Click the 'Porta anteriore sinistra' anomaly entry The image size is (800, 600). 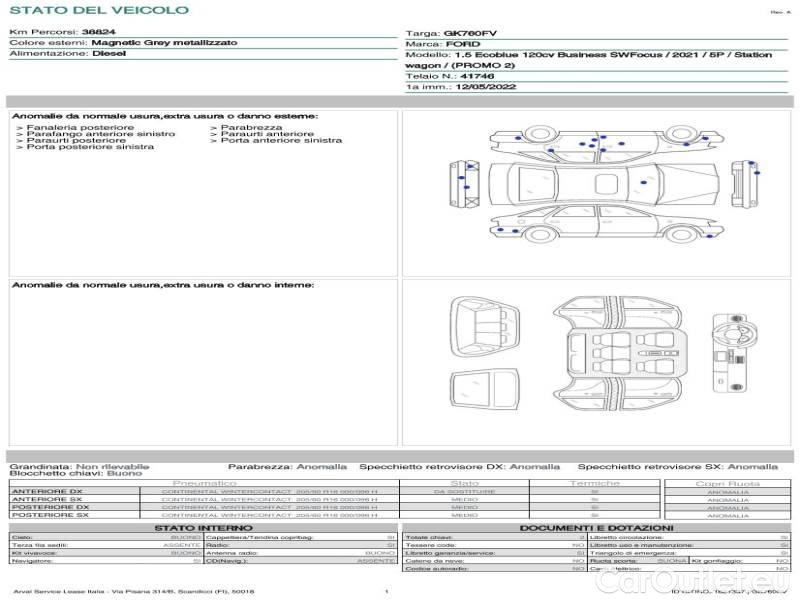click(x=281, y=140)
